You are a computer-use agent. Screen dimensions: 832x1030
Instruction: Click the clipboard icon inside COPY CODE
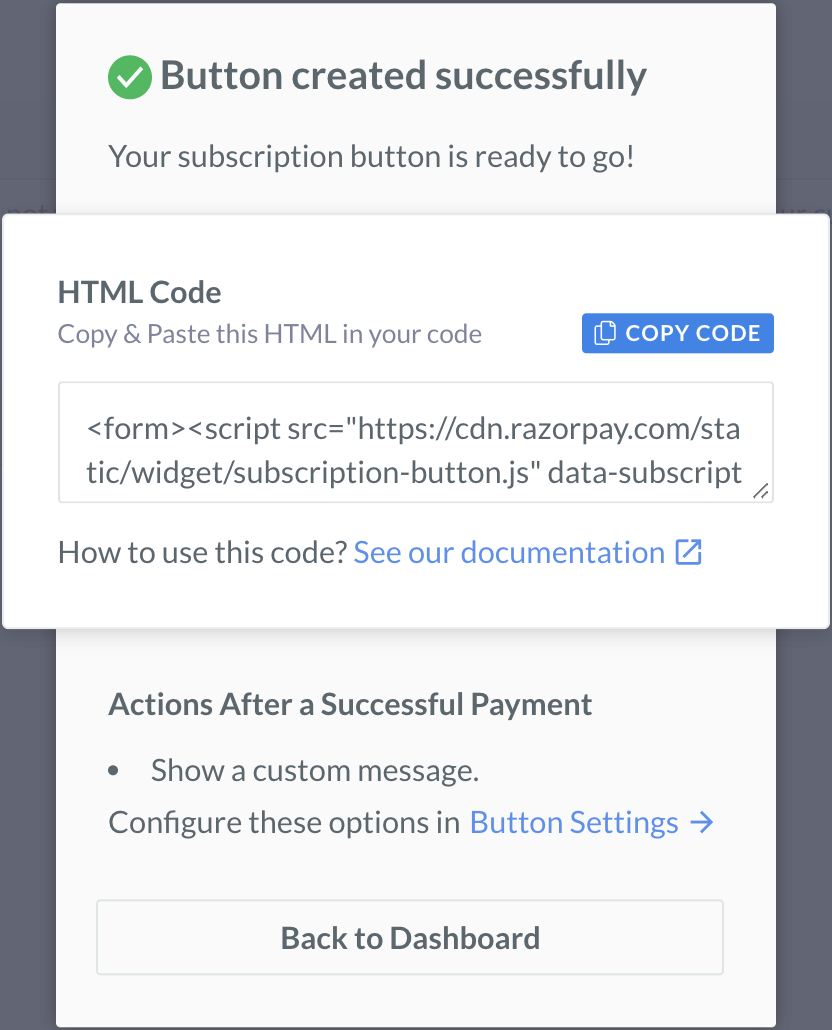coord(605,333)
